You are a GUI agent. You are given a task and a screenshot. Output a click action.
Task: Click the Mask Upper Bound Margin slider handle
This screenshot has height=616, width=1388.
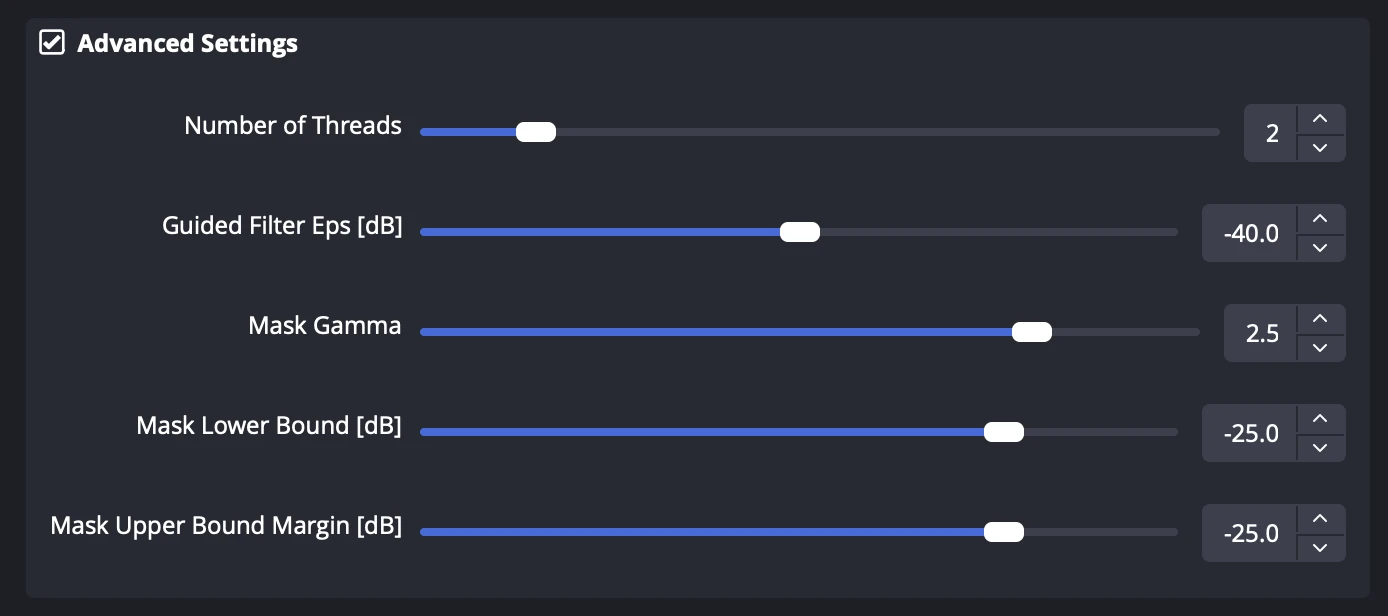pyautogui.click(x=1004, y=532)
